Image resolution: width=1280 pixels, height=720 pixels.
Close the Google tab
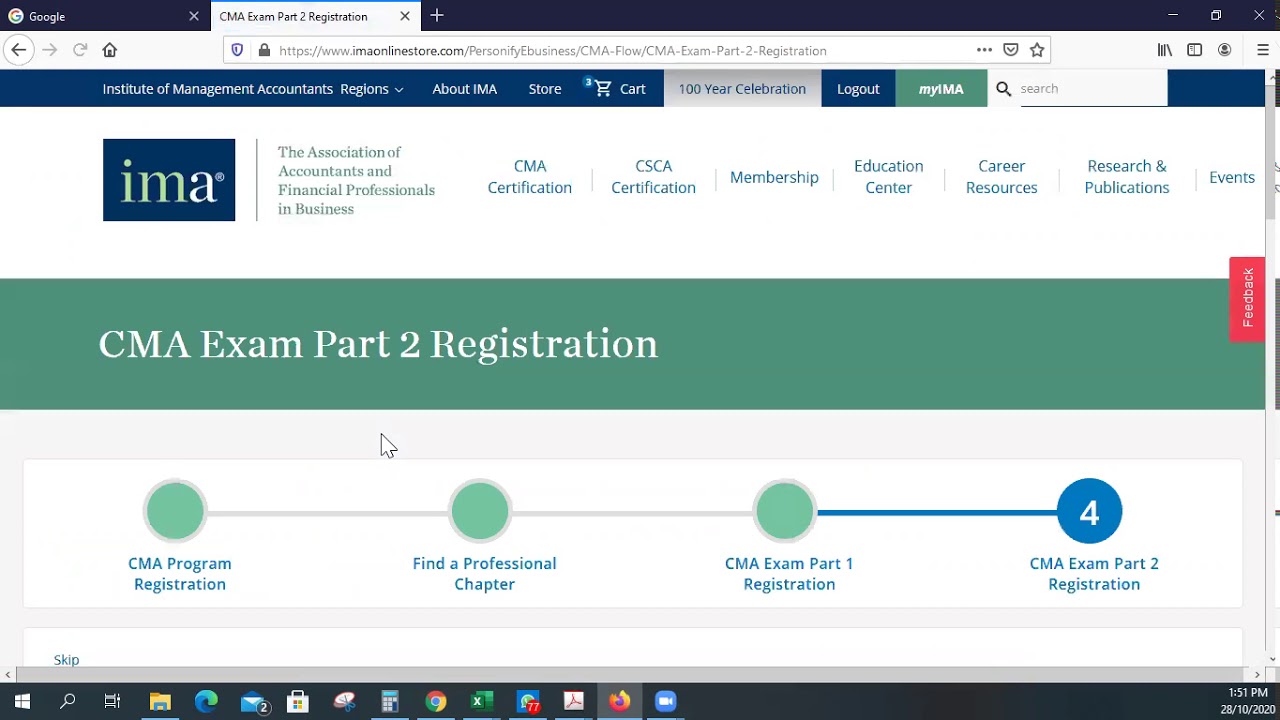click(x=194, y=16)
